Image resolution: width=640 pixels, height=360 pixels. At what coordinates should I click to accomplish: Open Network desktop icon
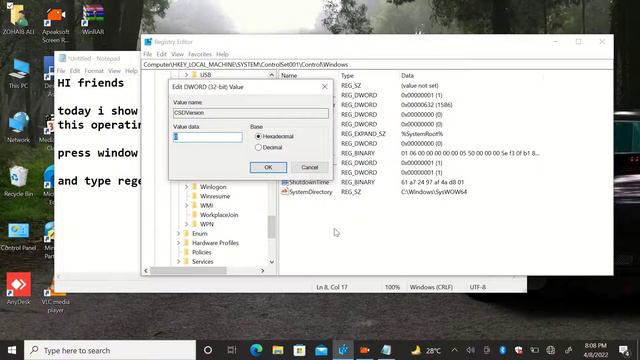(x=18, y=127)
